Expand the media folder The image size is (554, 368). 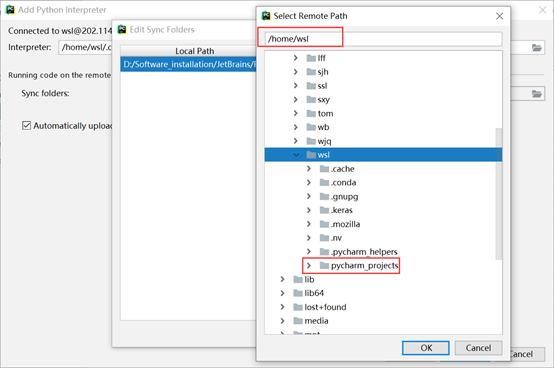282,321
